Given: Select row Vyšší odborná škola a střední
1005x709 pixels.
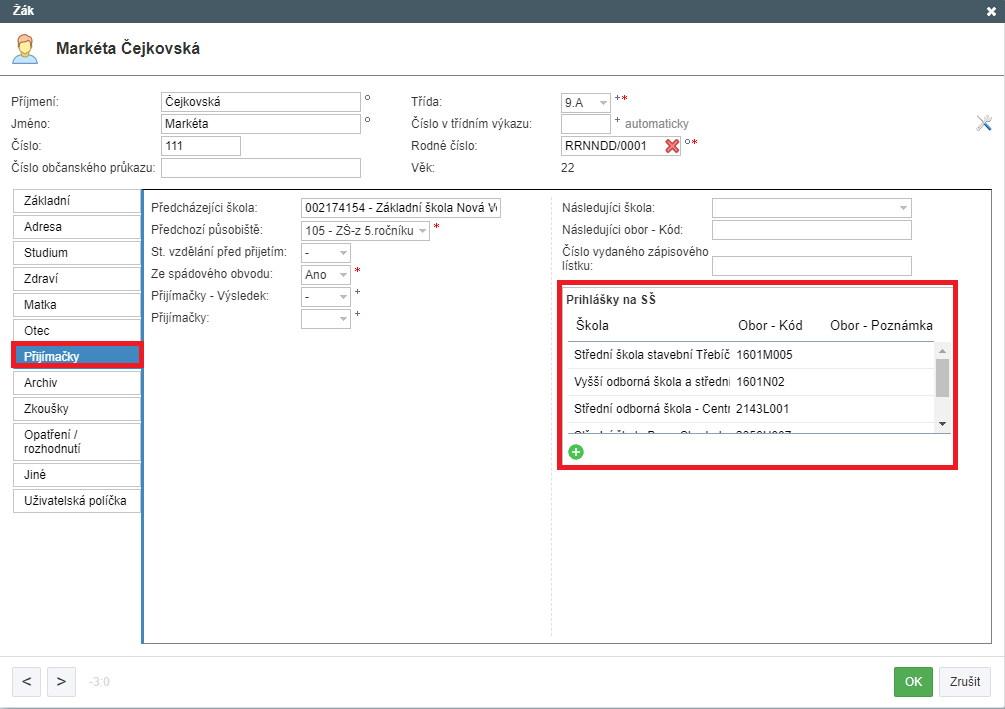Looking at the screenshot, I should coord(751,382).
